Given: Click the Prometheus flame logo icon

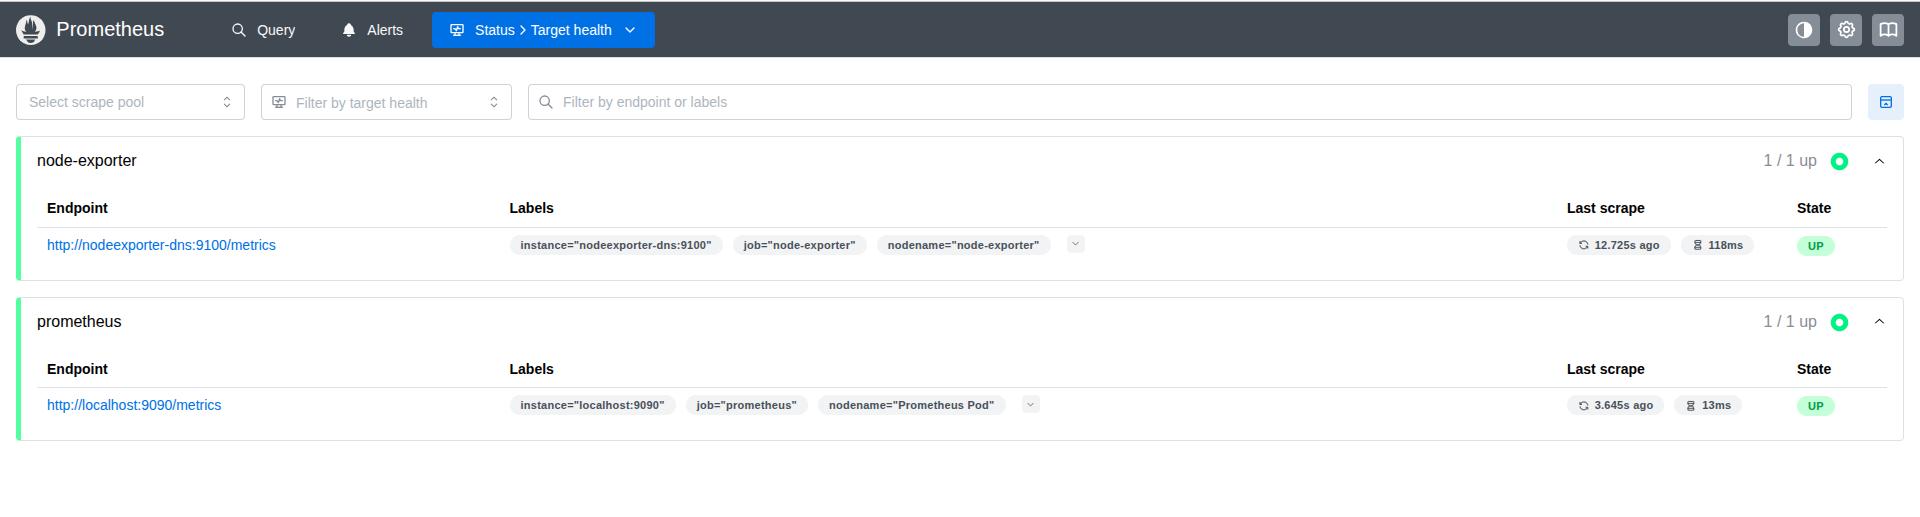Looking at the screenshot, I should tap(31, 30).
